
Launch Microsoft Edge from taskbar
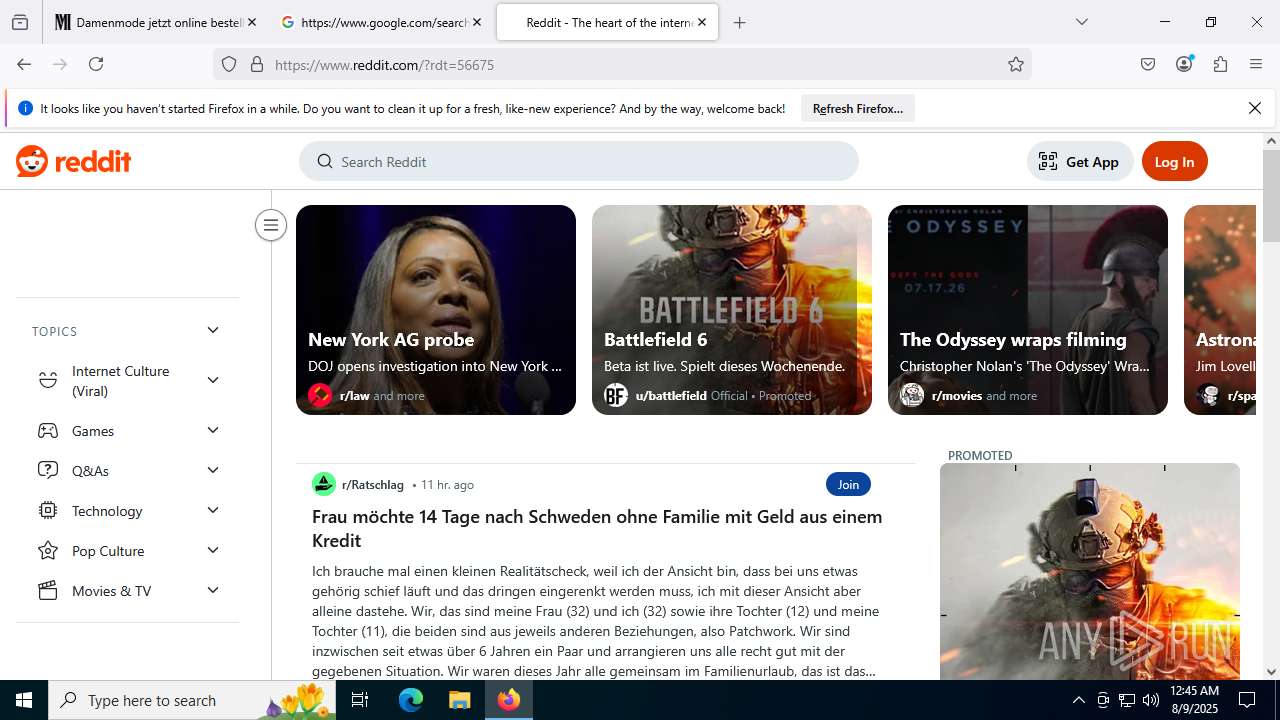coord(411,700)
